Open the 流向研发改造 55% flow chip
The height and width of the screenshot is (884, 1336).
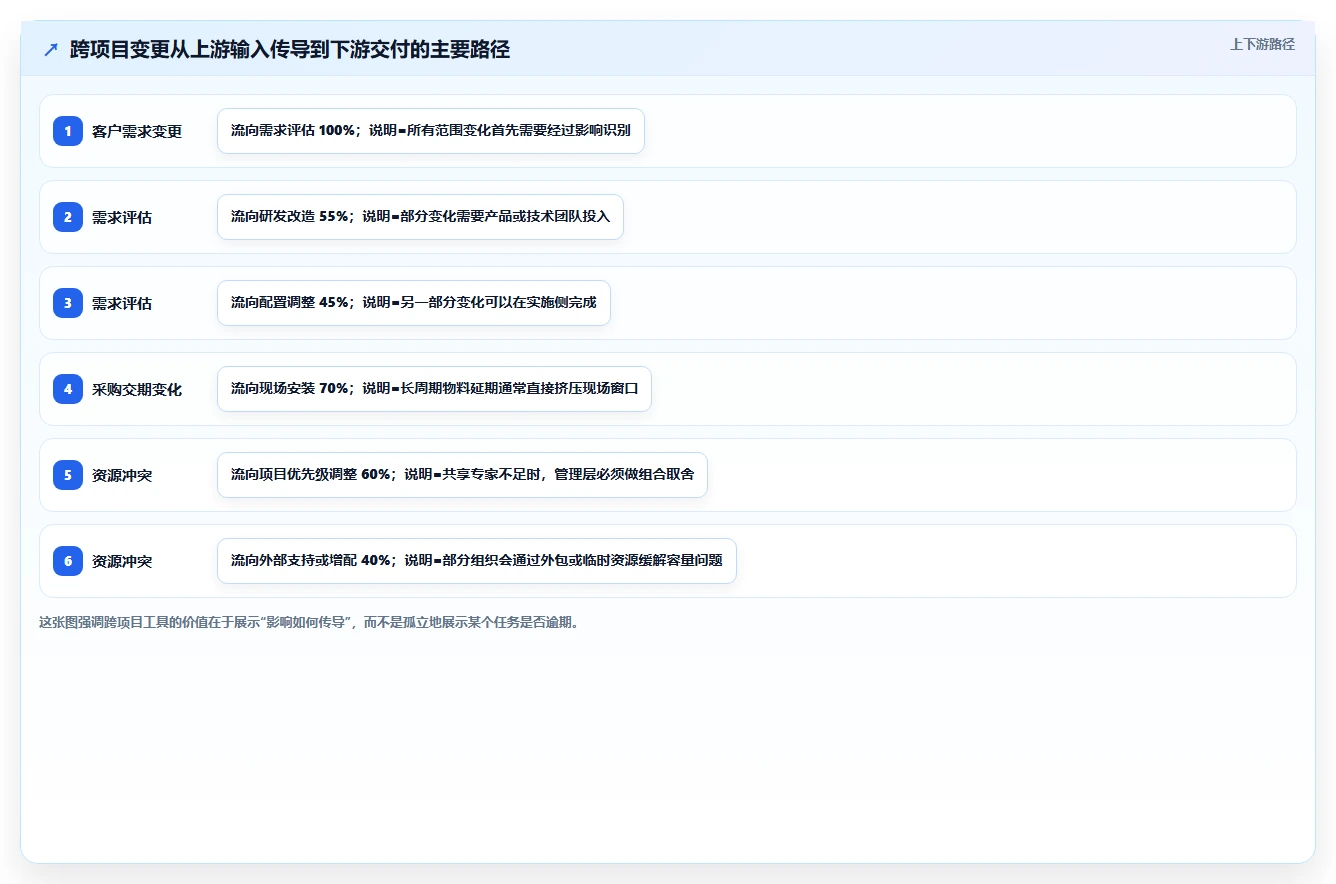pyautogui.click(x=420, y=217)
